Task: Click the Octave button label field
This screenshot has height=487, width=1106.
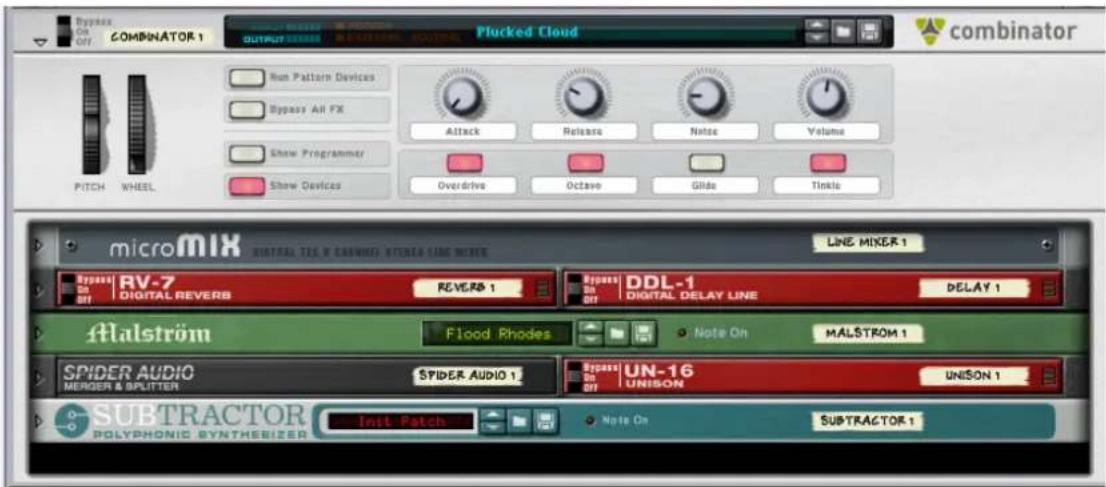Action: (584, 186)
